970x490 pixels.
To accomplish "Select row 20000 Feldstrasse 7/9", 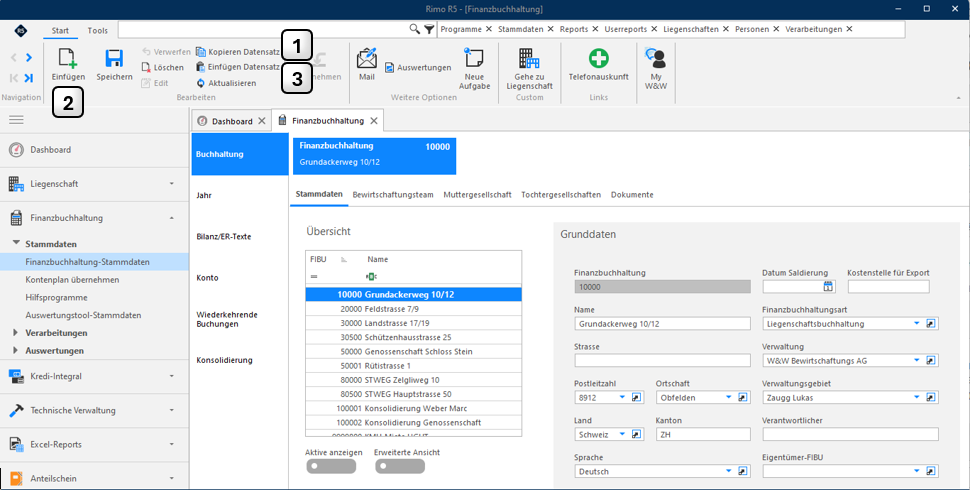I will 413,309.
